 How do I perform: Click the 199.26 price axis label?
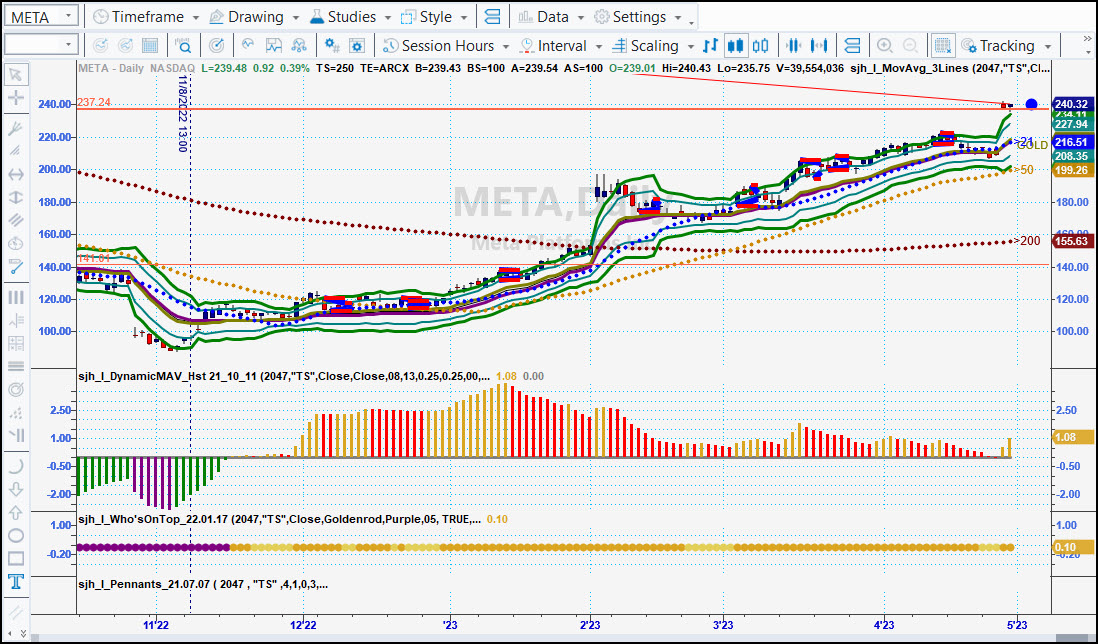1072,170
